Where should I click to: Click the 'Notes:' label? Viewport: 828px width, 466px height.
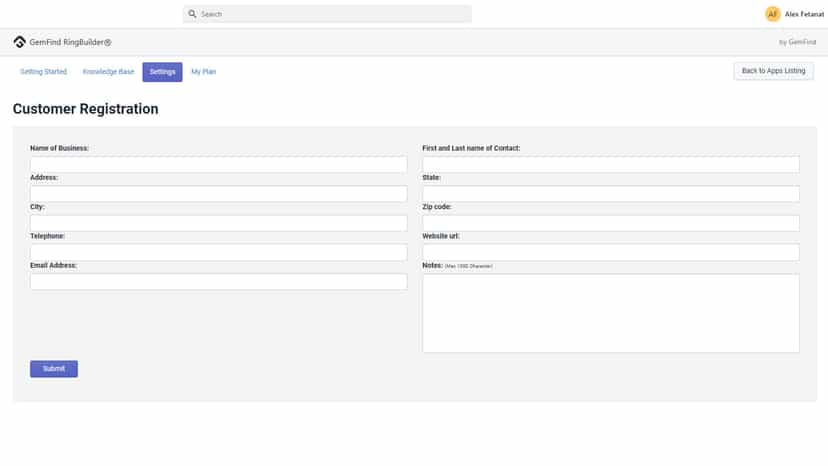[432, 265]
